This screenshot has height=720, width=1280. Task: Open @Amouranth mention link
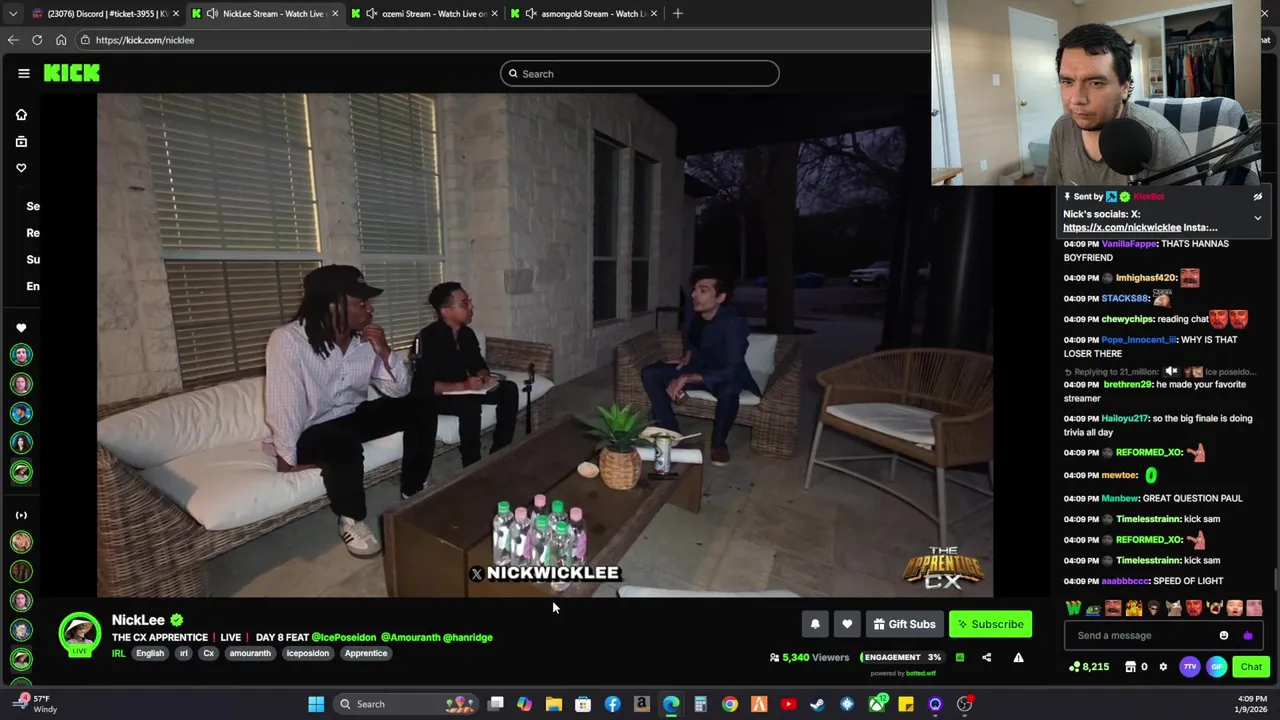click(x=410, y=637)
